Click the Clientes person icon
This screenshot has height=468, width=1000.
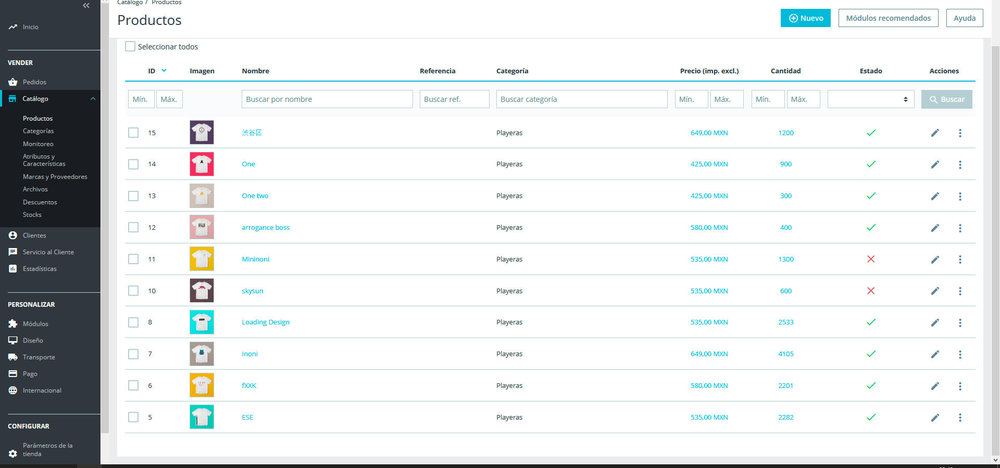coord(13,235)
